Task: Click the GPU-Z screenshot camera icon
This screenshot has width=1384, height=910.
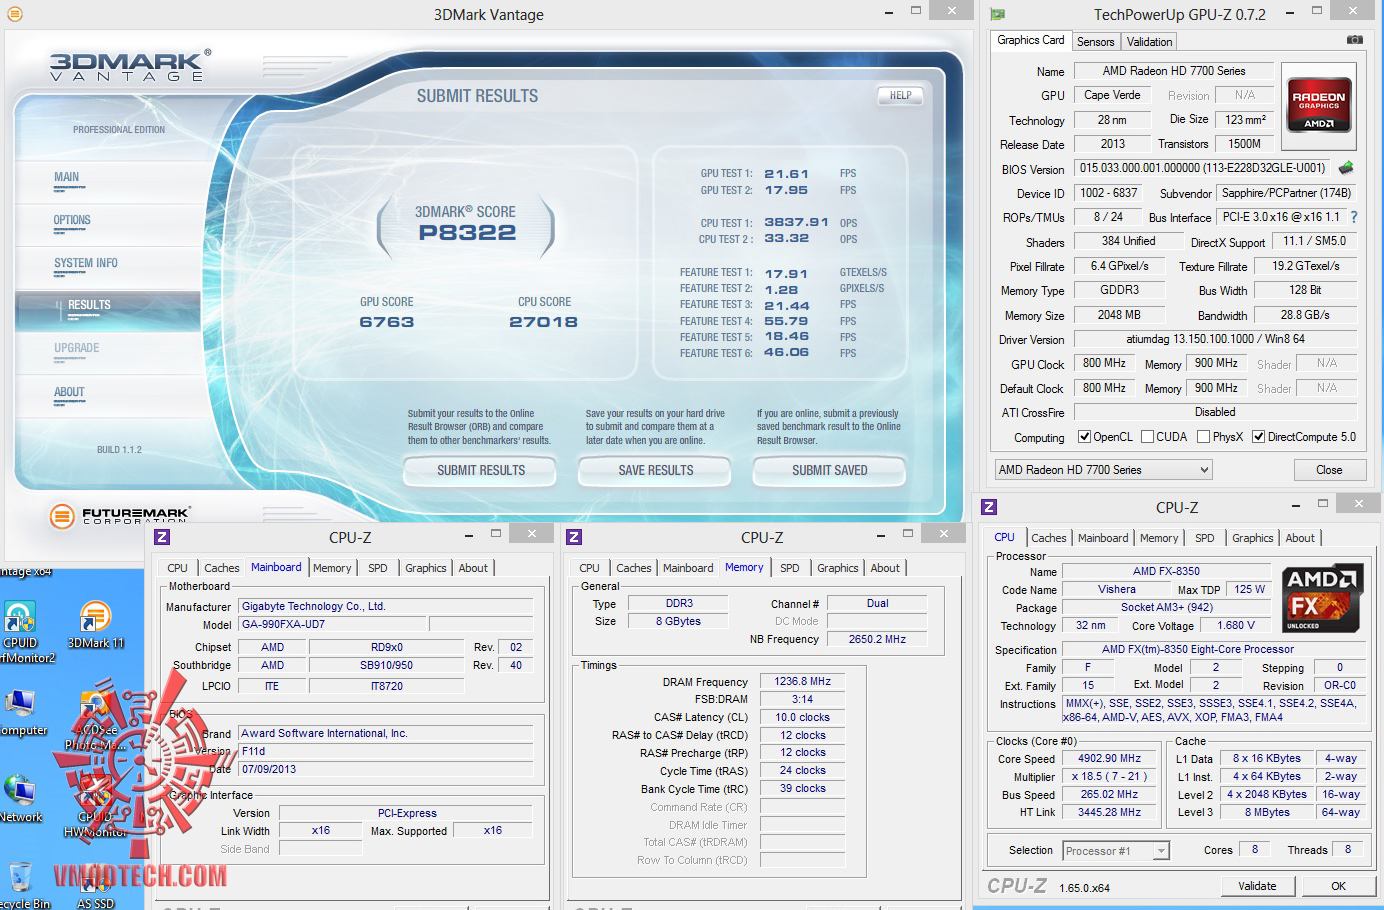Action: [1354, 40]
